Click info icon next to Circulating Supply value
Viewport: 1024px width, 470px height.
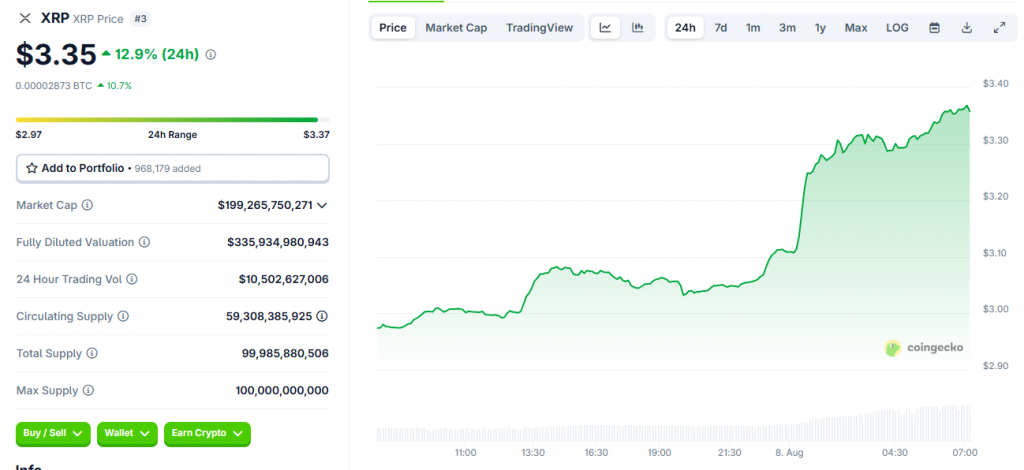click(321, 316)
